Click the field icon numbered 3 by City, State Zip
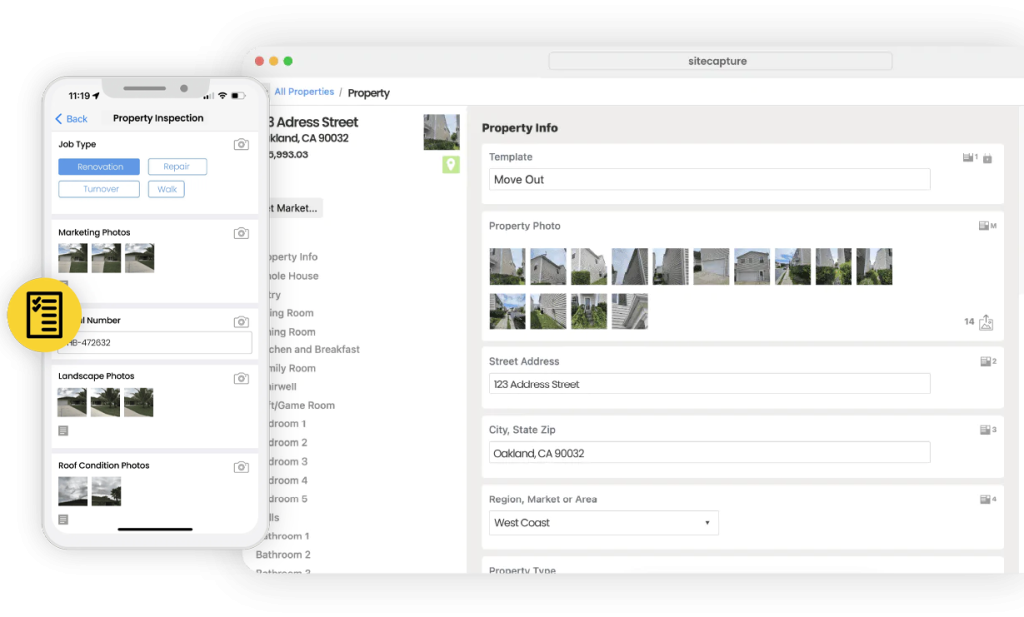Viewport: 1024px width, 617px height. 988,430
